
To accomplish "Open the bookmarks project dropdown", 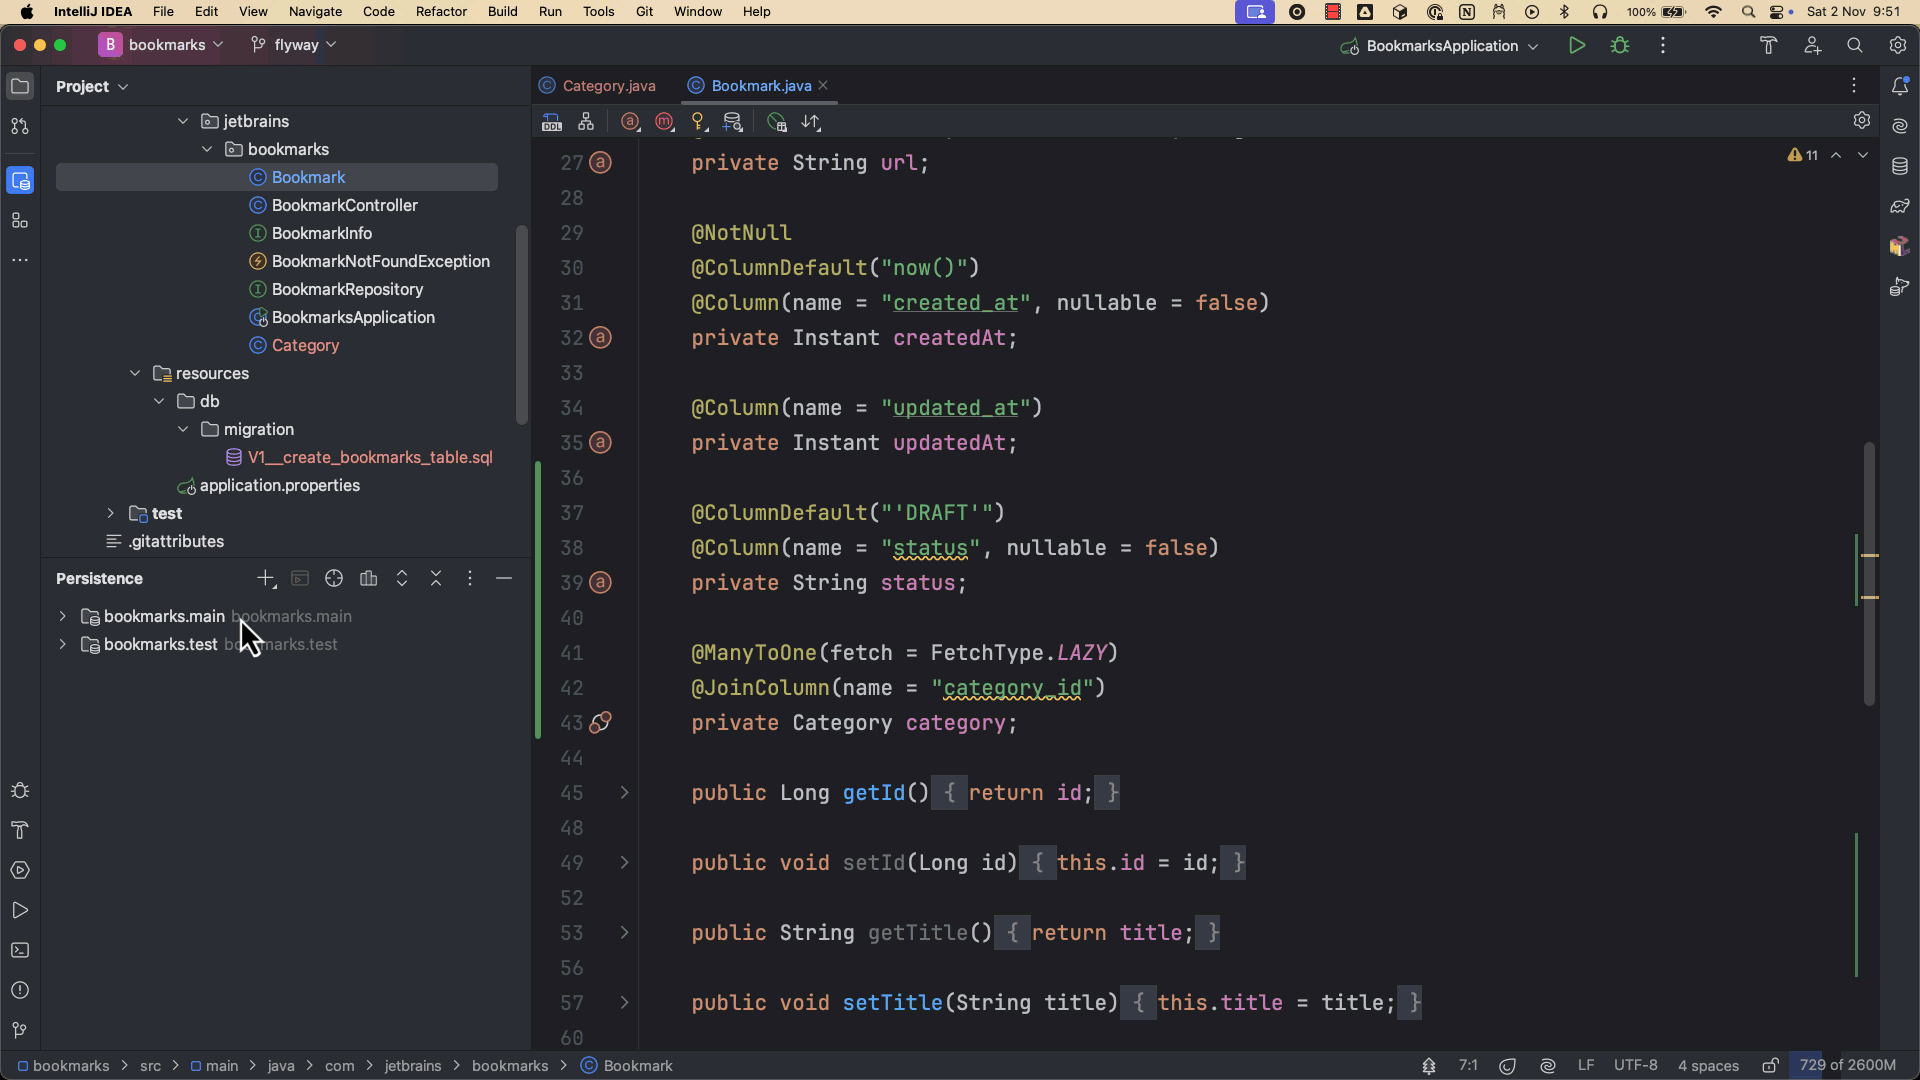I will tap(161, 44).
